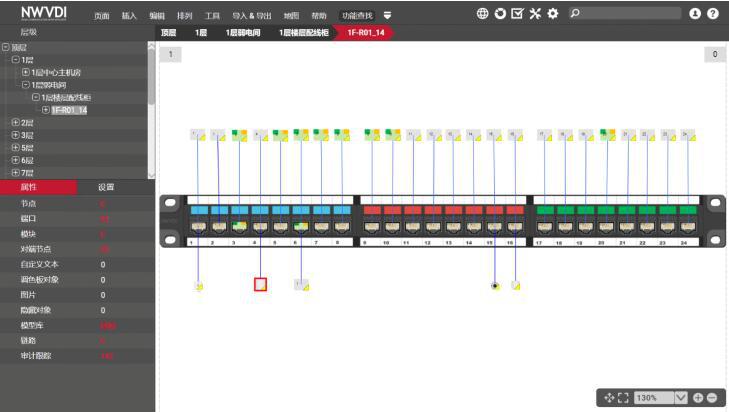729x412 pixels.
Task: Click the zoom in plus button
Action: tap(698, 397)
